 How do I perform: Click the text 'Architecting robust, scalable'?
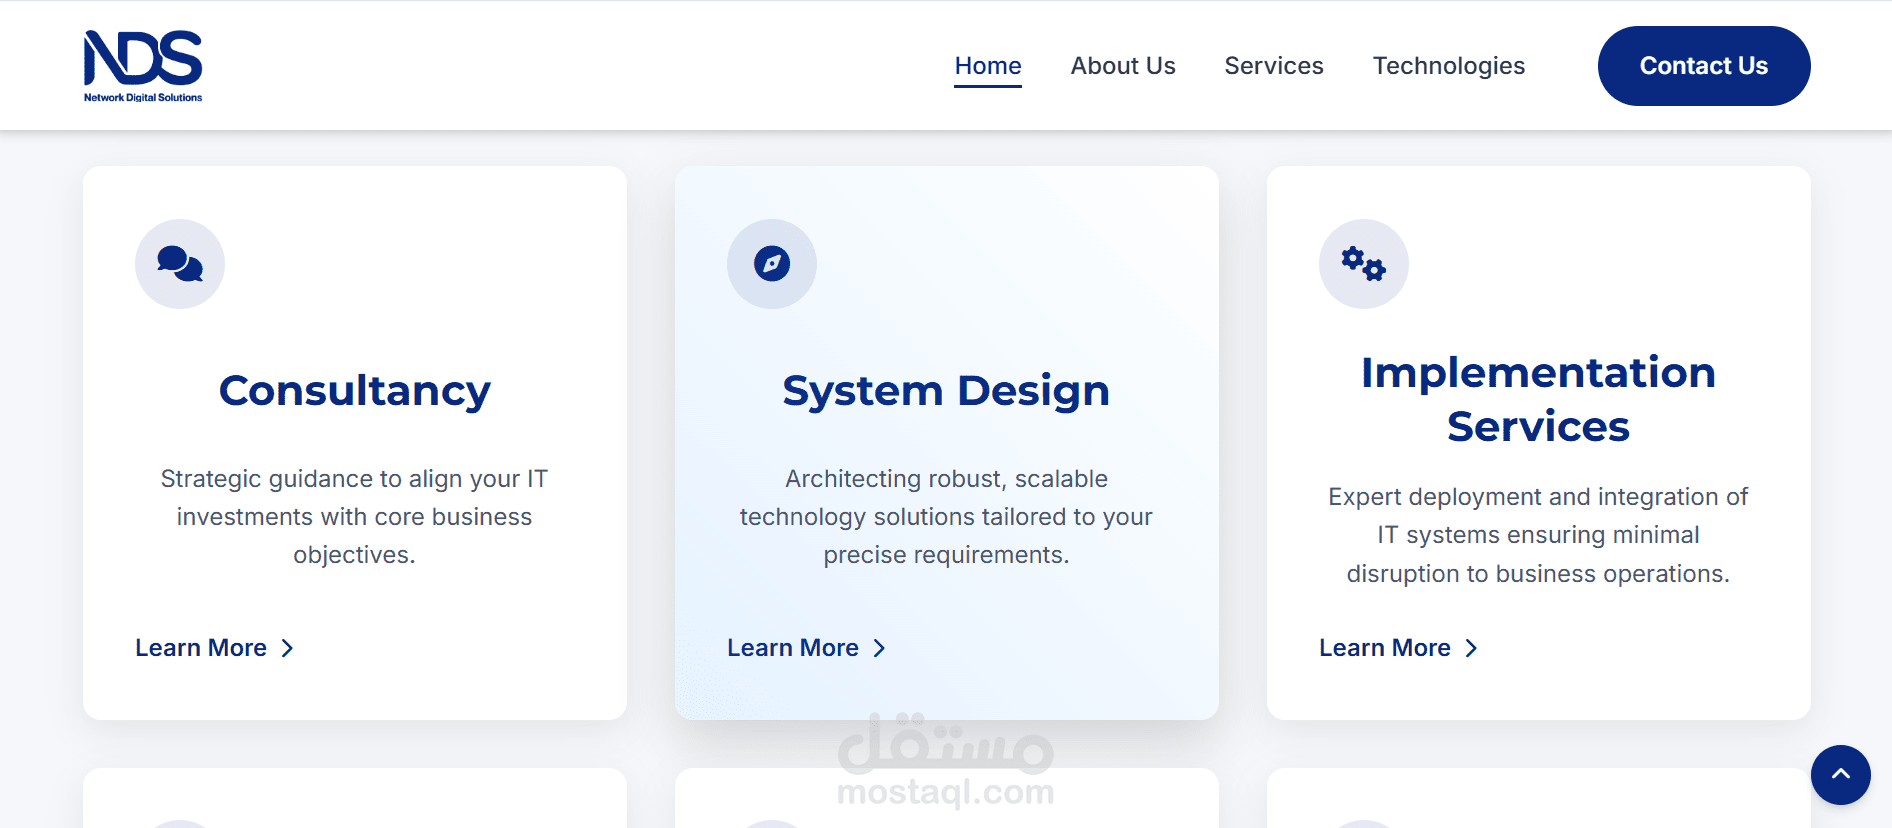coord(947,479)
